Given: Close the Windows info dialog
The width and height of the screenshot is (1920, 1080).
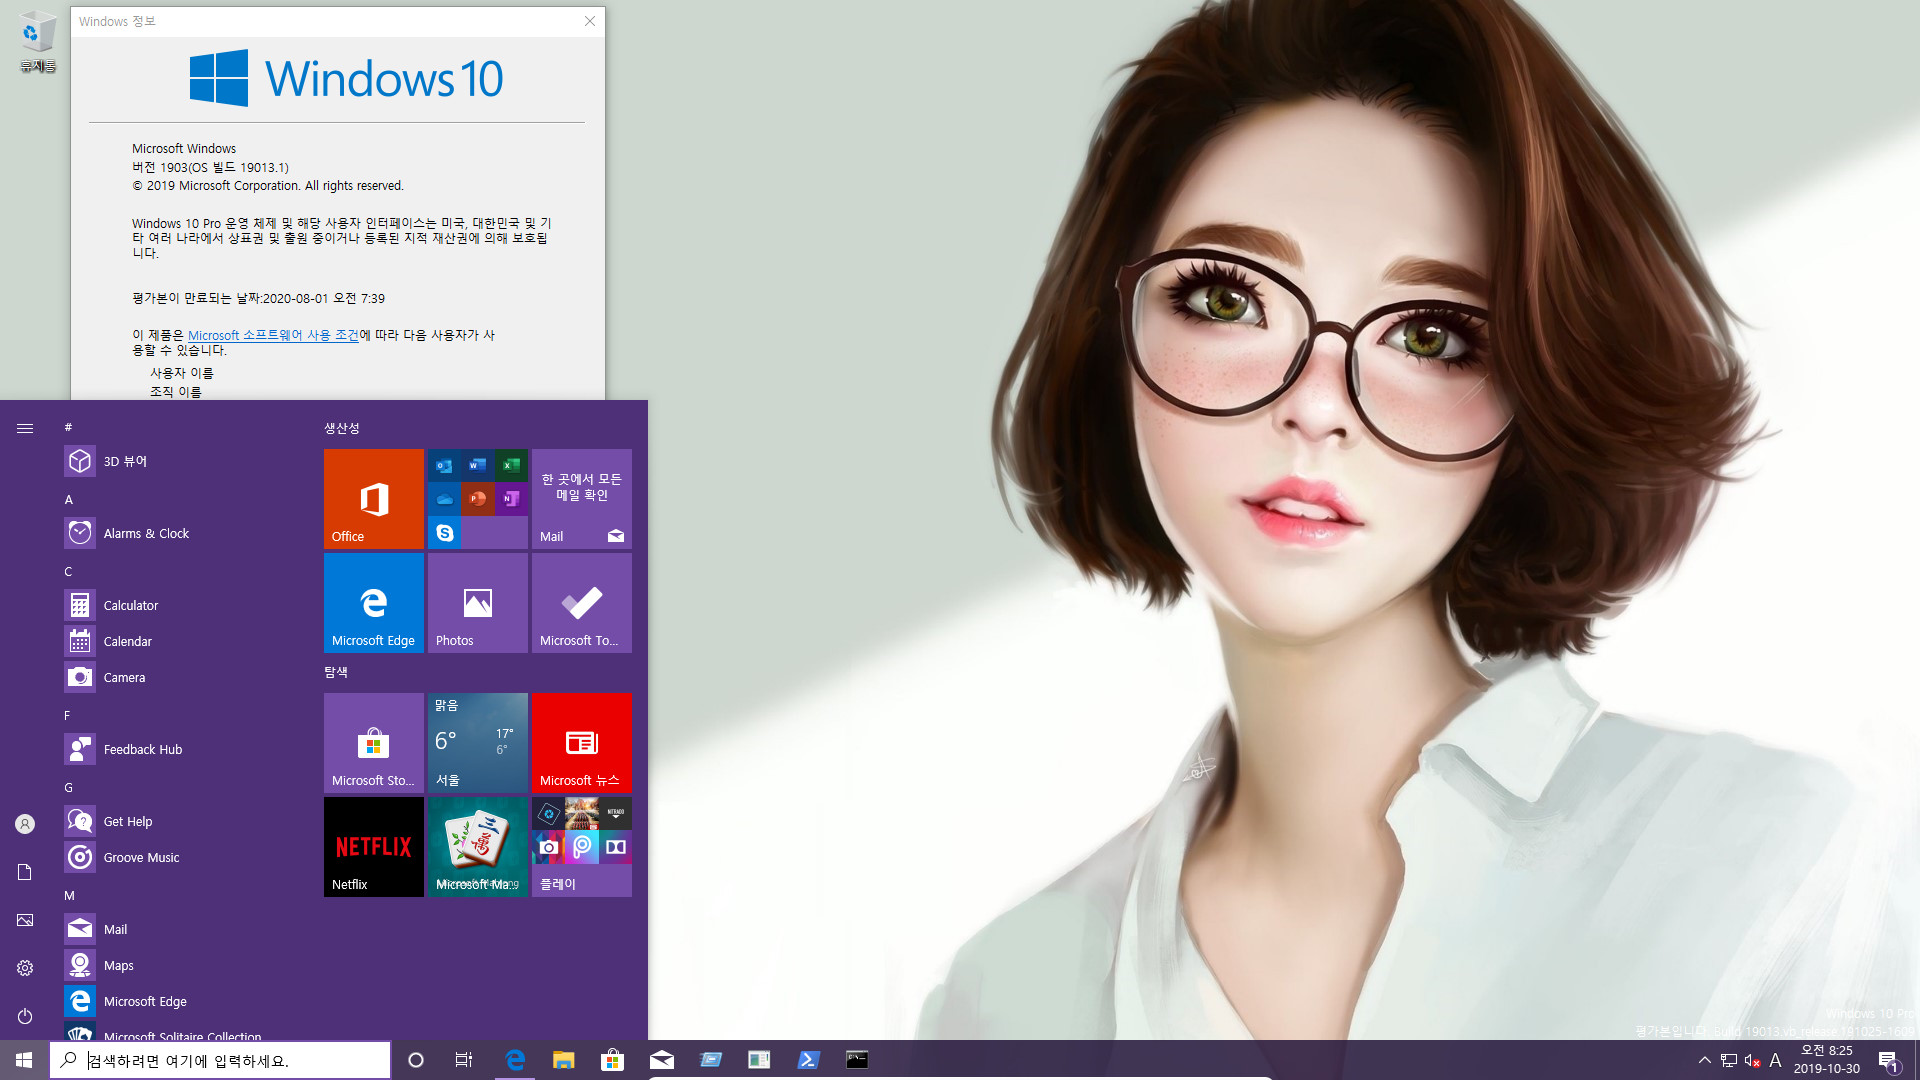Looking at the screenshot, I should click(x=590, y=21).
